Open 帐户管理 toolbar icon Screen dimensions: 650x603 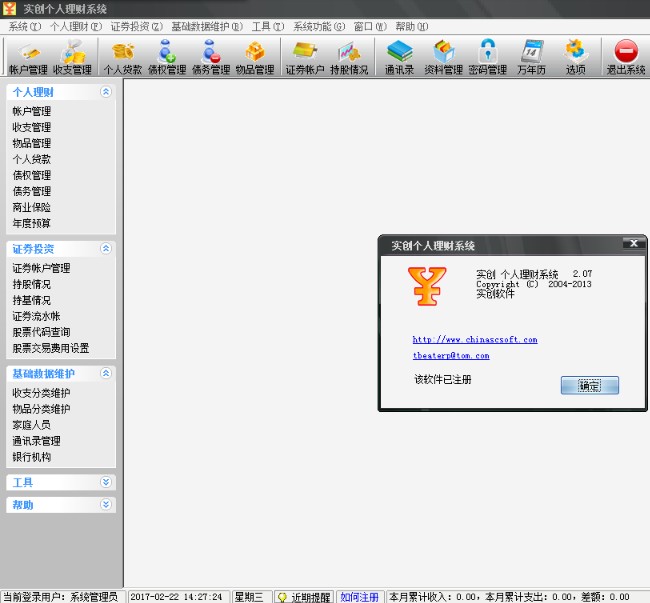coord(28,57)
